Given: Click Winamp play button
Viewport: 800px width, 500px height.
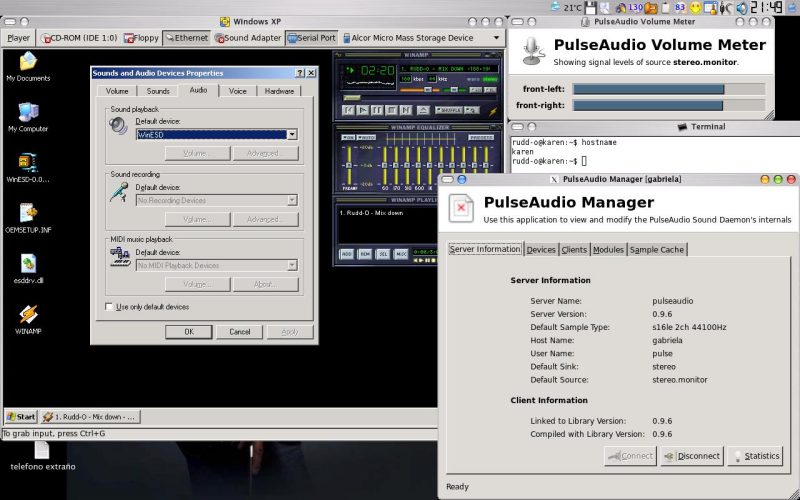Looking at the screenshot, I should pos(363,110).
